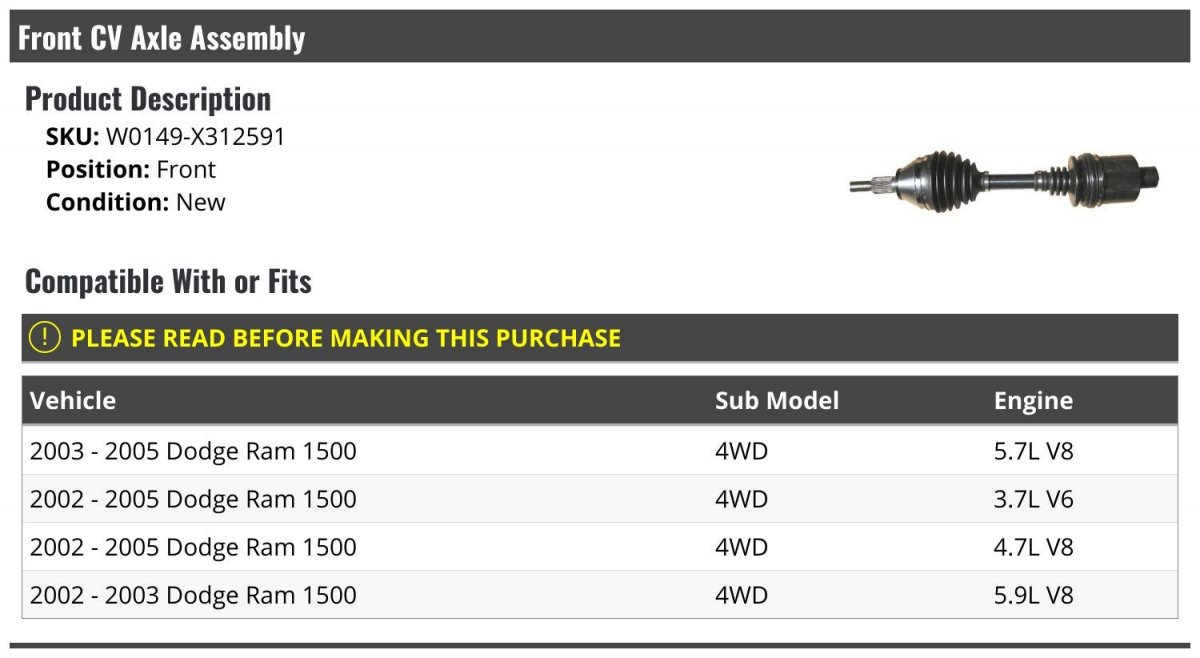Click the exclamation warning icon
The height and width of the screenshot is (658, 1200).
click(45, 338)
